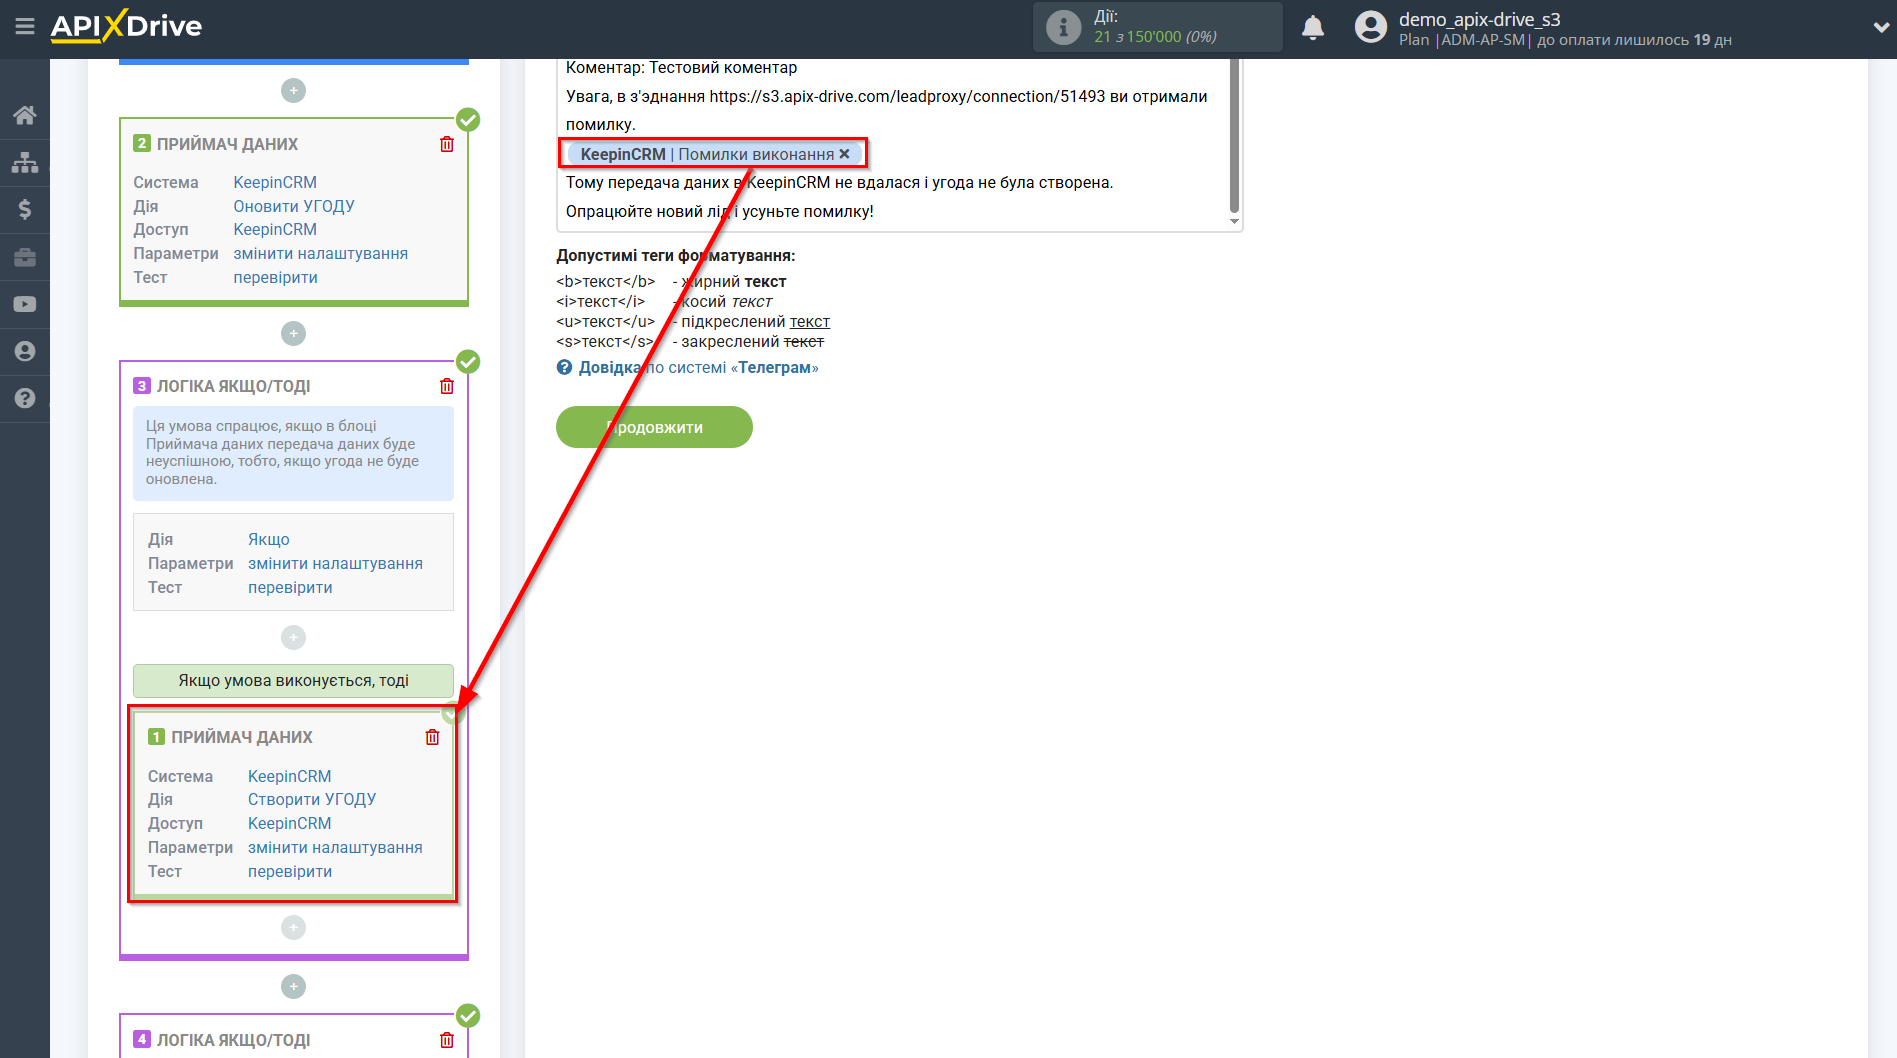Open connections sitemap icon in the sidebar
Image resolution: width=1897 pixels, height=1058 pixels.
(25, 162)
